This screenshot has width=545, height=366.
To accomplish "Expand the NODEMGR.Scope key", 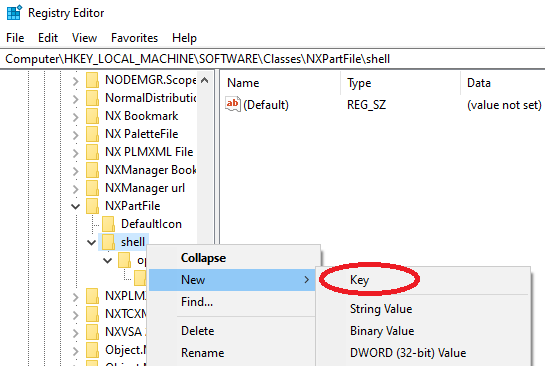I will tap(76, 81).
